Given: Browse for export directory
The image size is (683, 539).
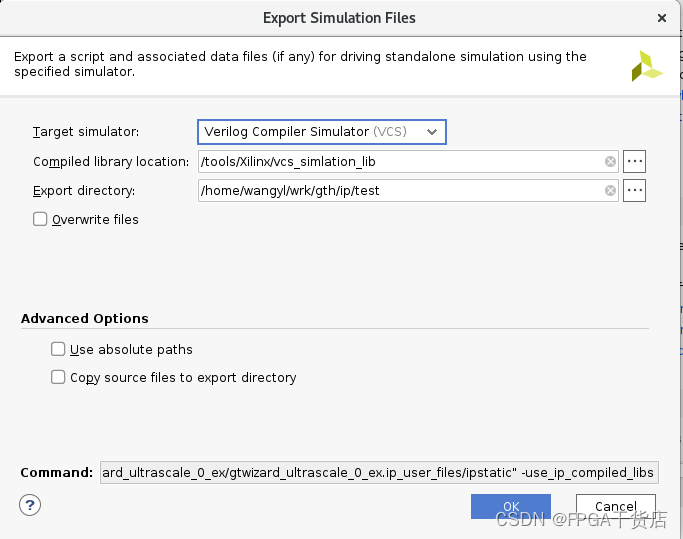Looking at the screenshot, I should 634,191.
